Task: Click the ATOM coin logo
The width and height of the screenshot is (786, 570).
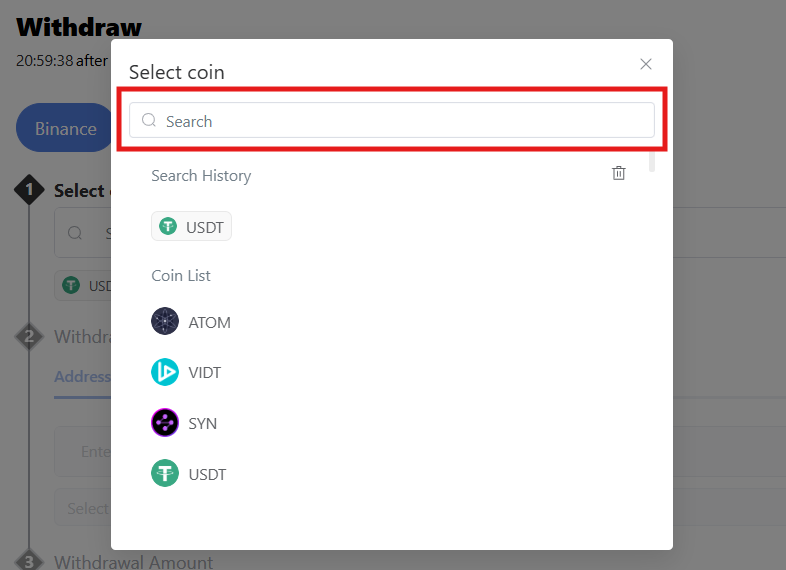Action: (x=165, y=322)
